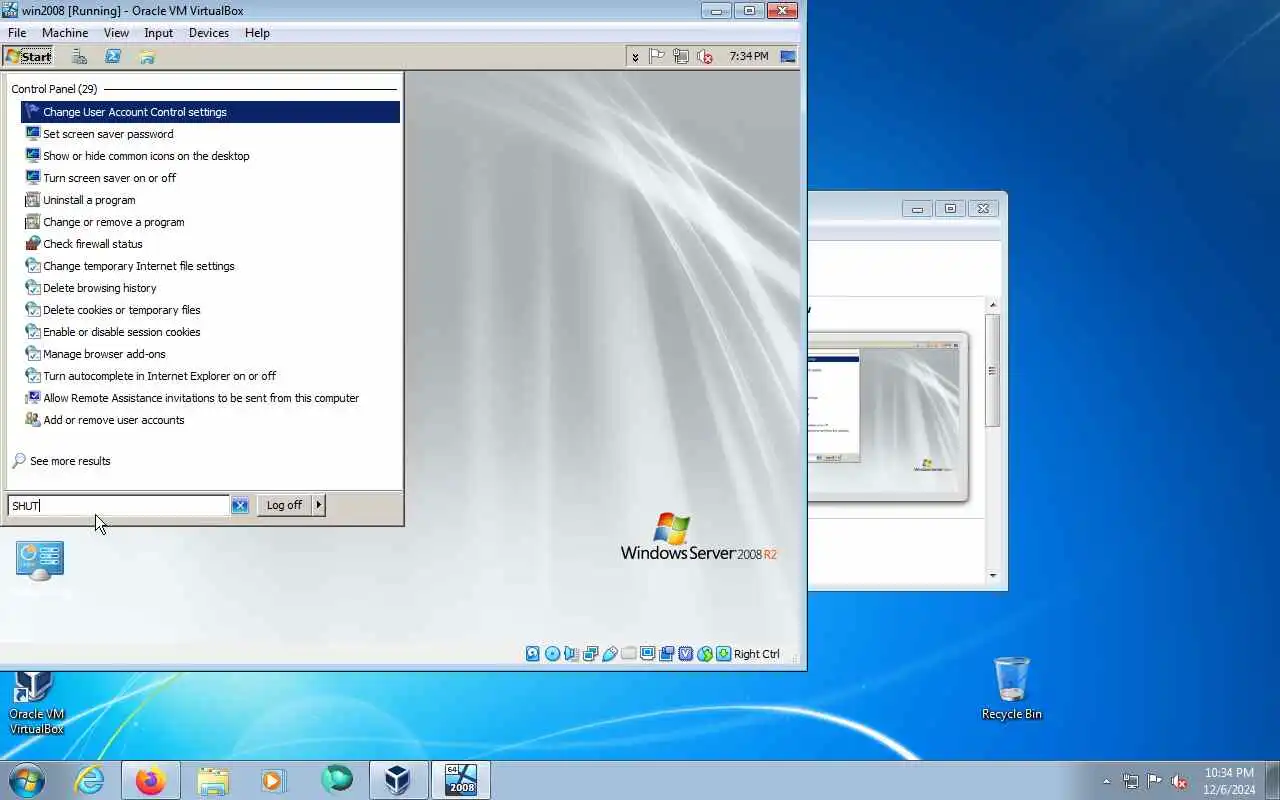Open Check firewall status result
This screenshot has height=800, width=1280.
(x=210, y=244)
